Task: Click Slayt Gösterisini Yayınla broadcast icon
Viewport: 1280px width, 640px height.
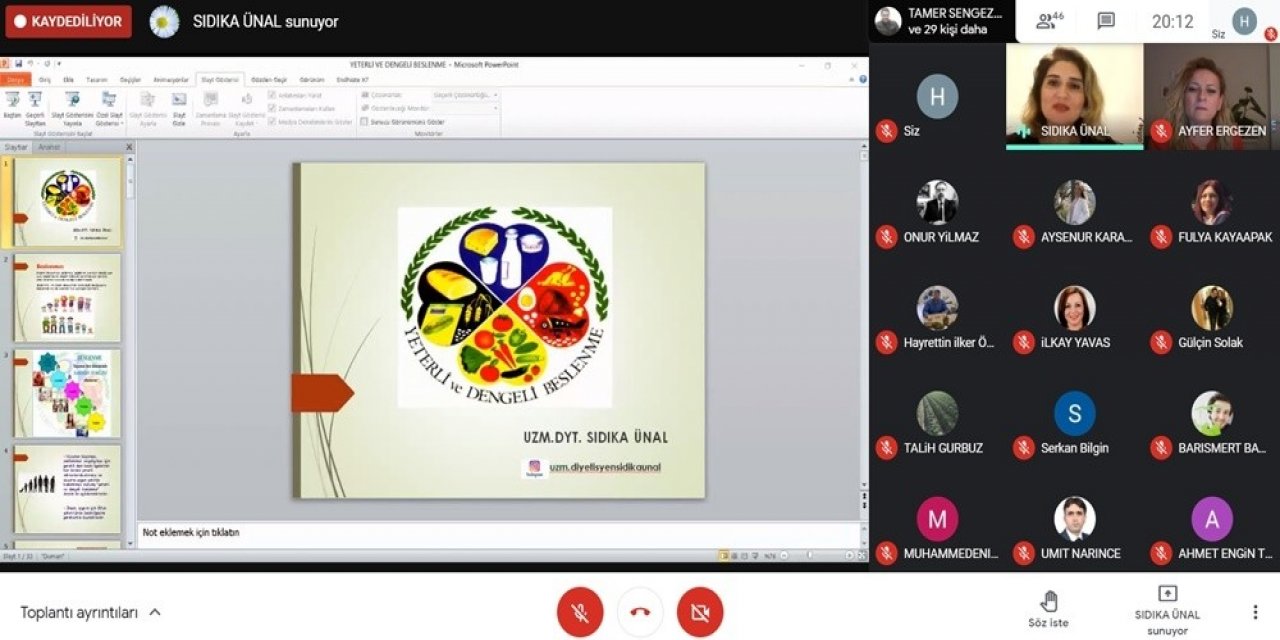Action: click(72, 108)
